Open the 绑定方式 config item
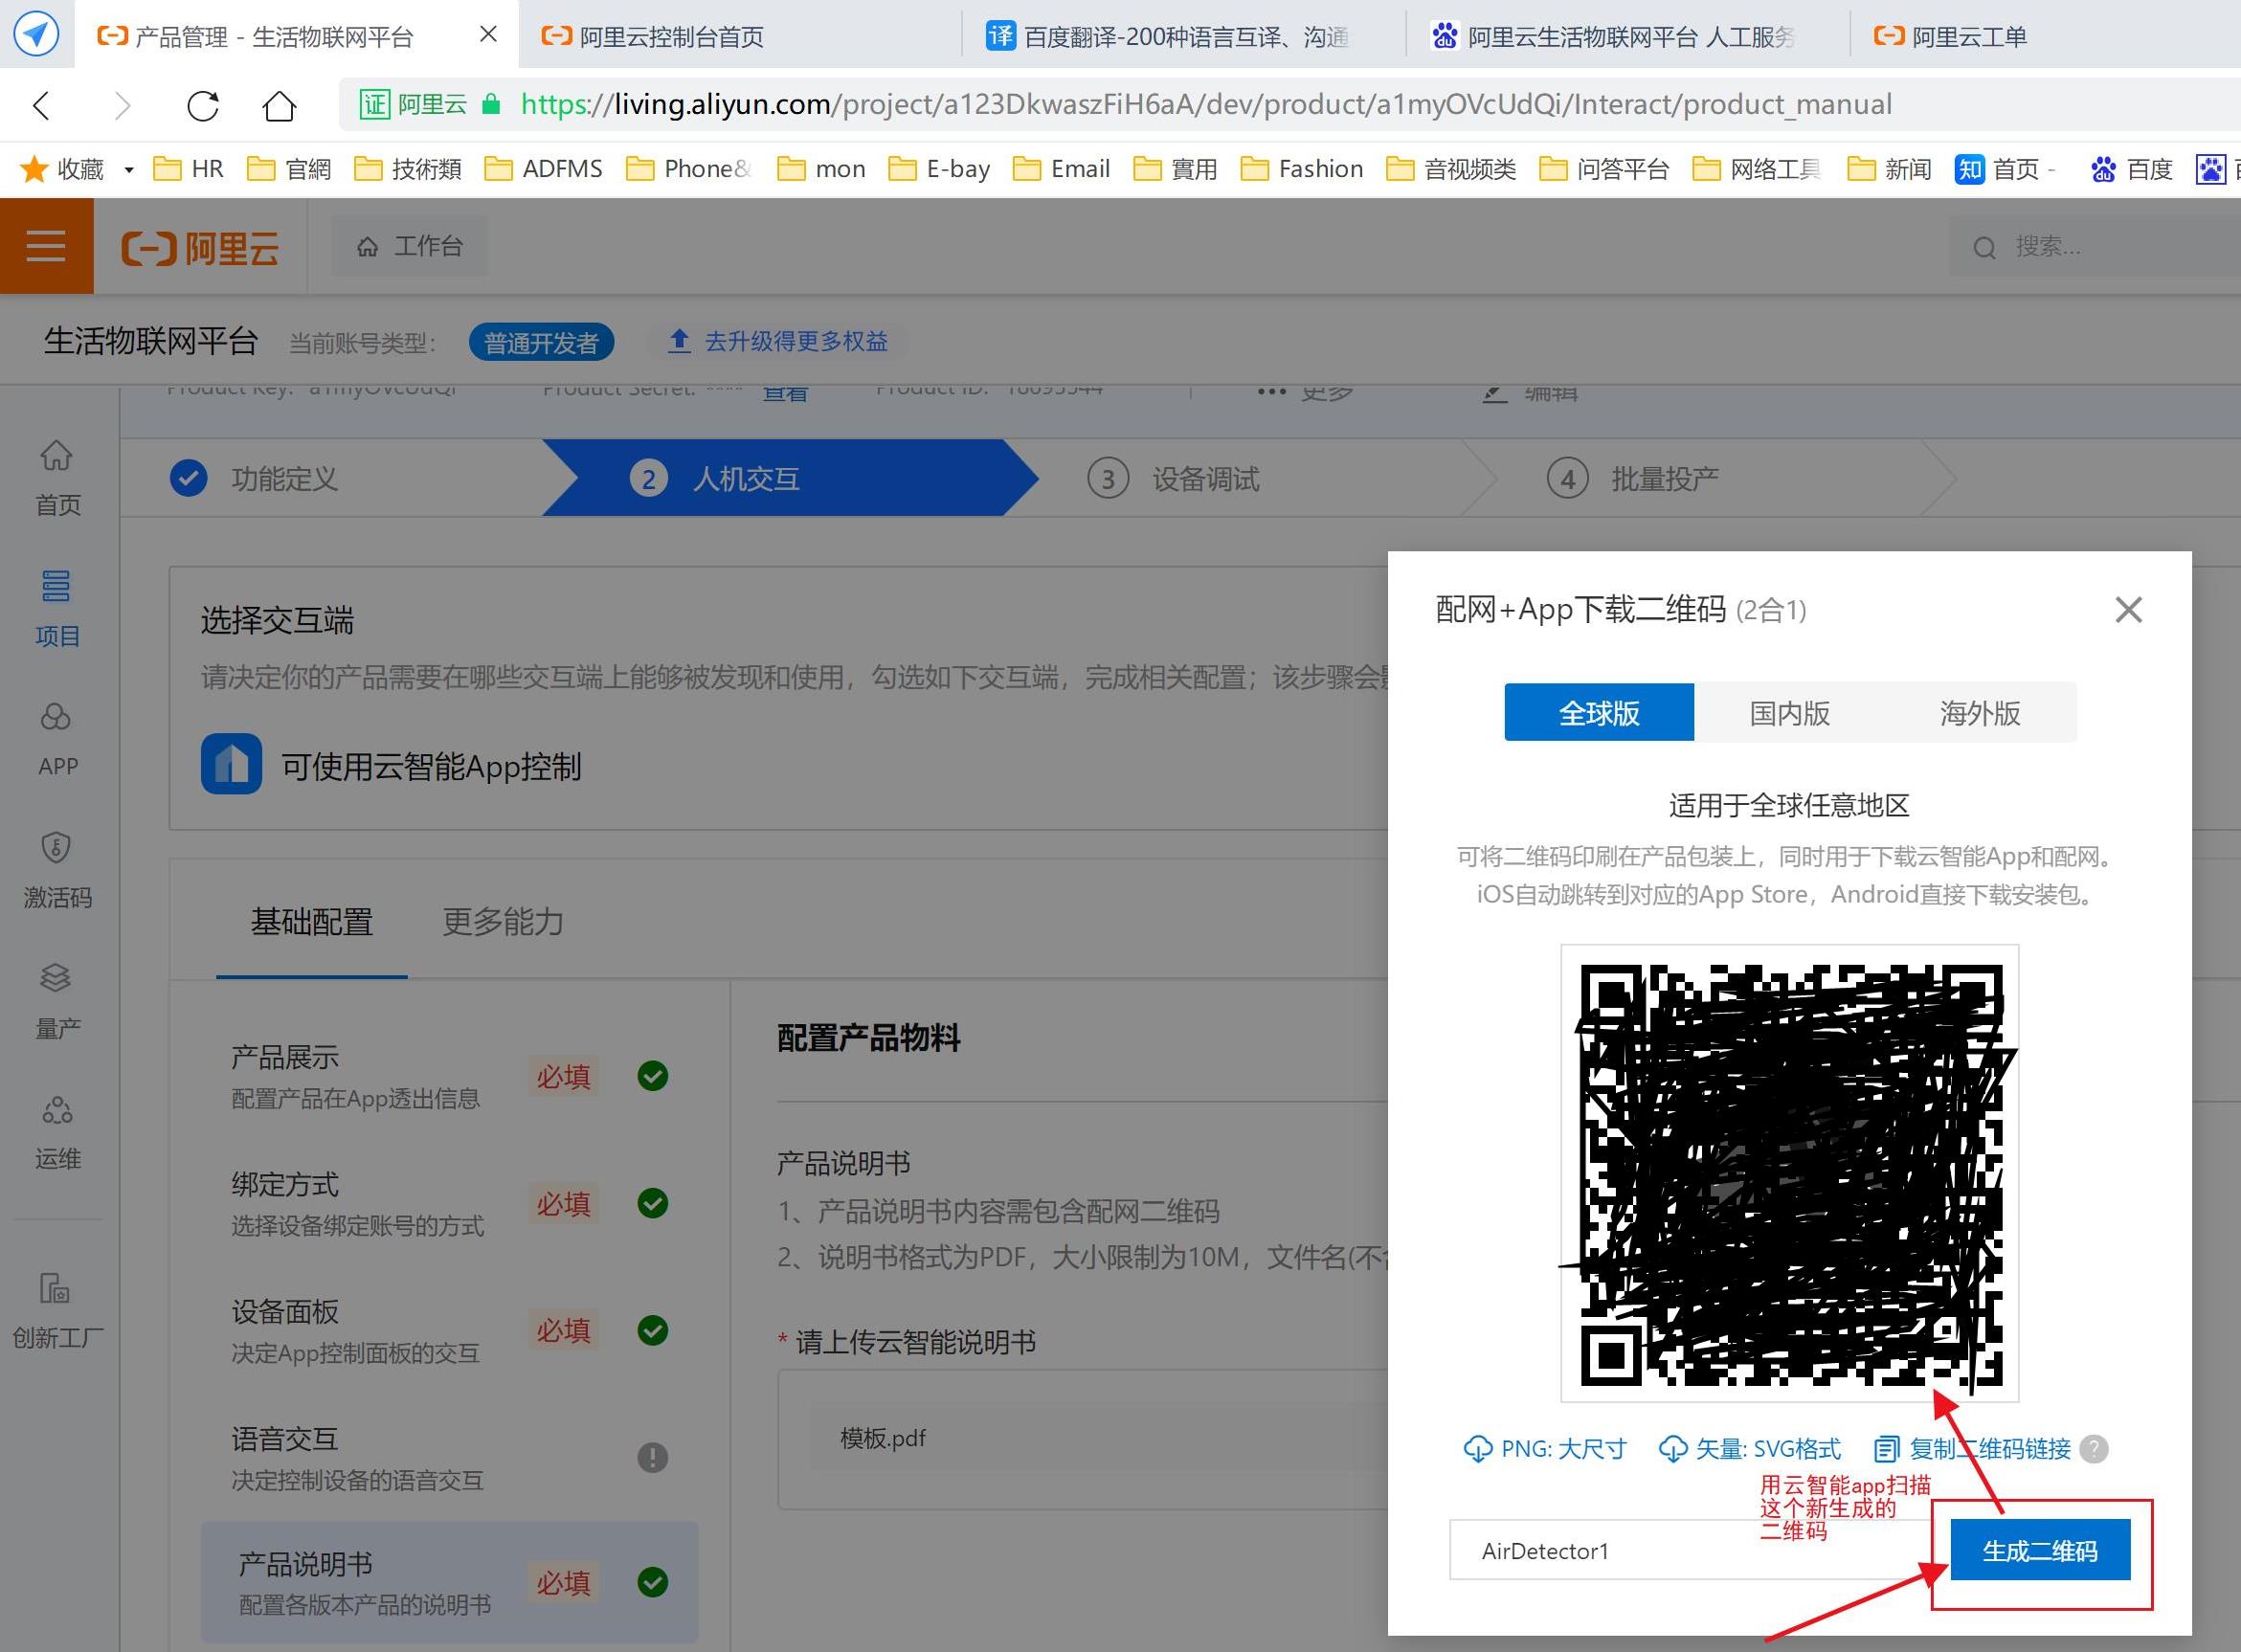 pyautogui.click(x=449, y=1204)
